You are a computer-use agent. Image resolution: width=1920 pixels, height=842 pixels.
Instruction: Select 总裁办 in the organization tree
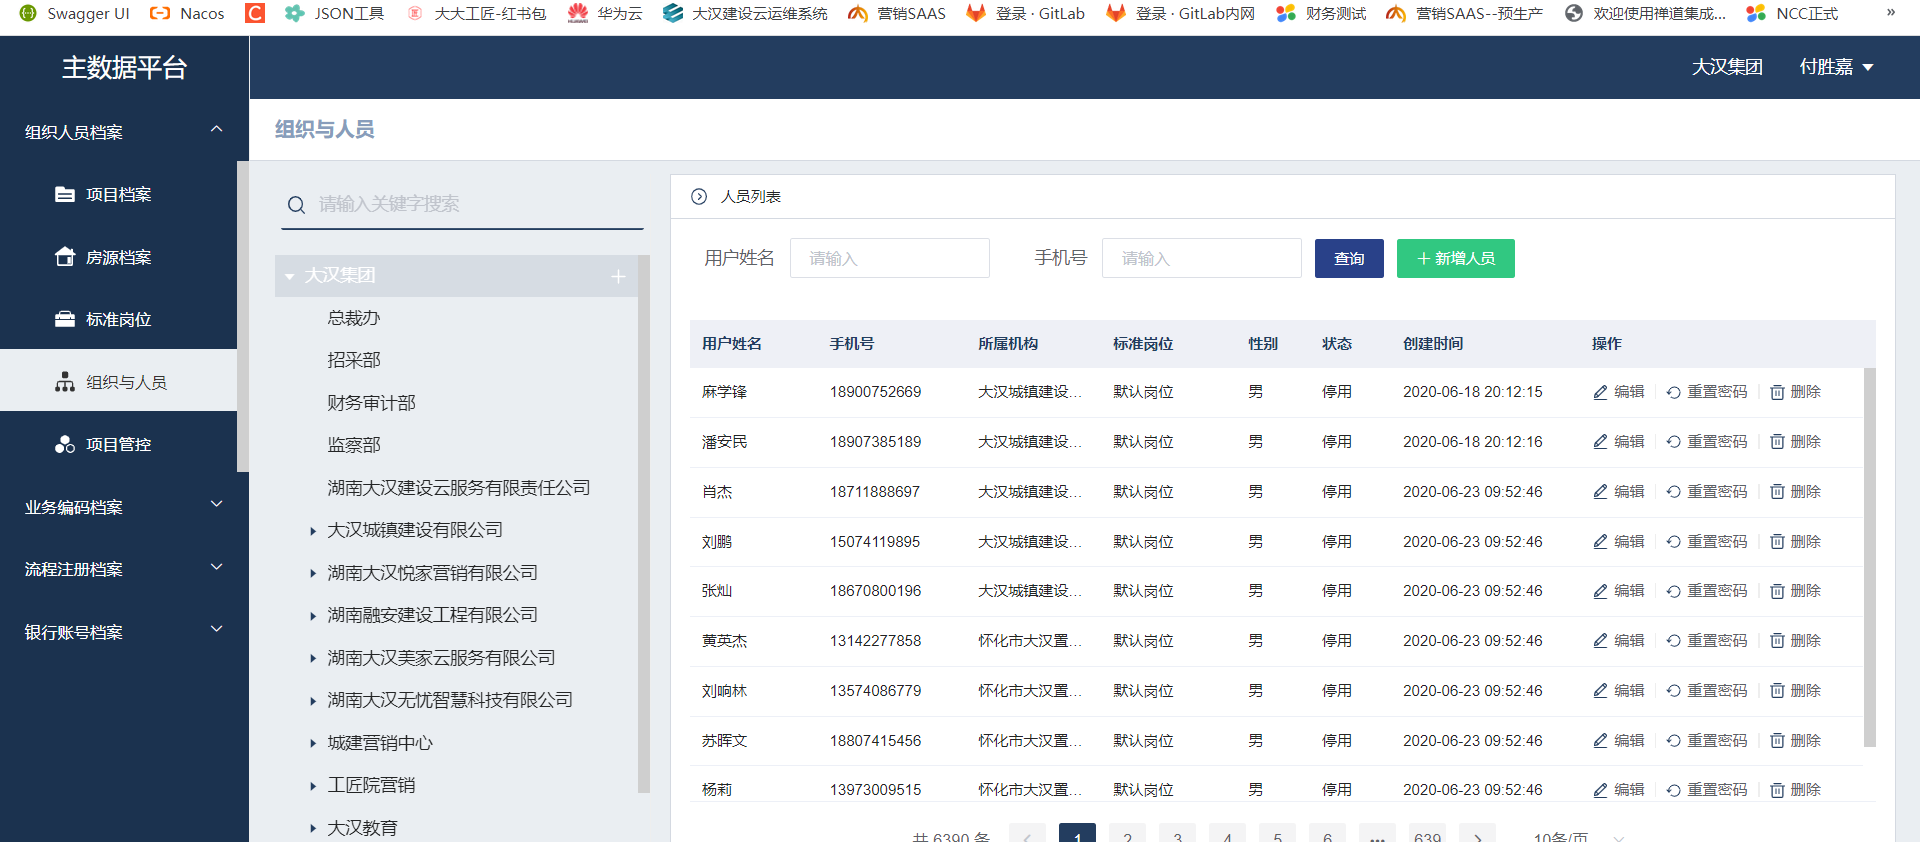[x=354, y=318]
